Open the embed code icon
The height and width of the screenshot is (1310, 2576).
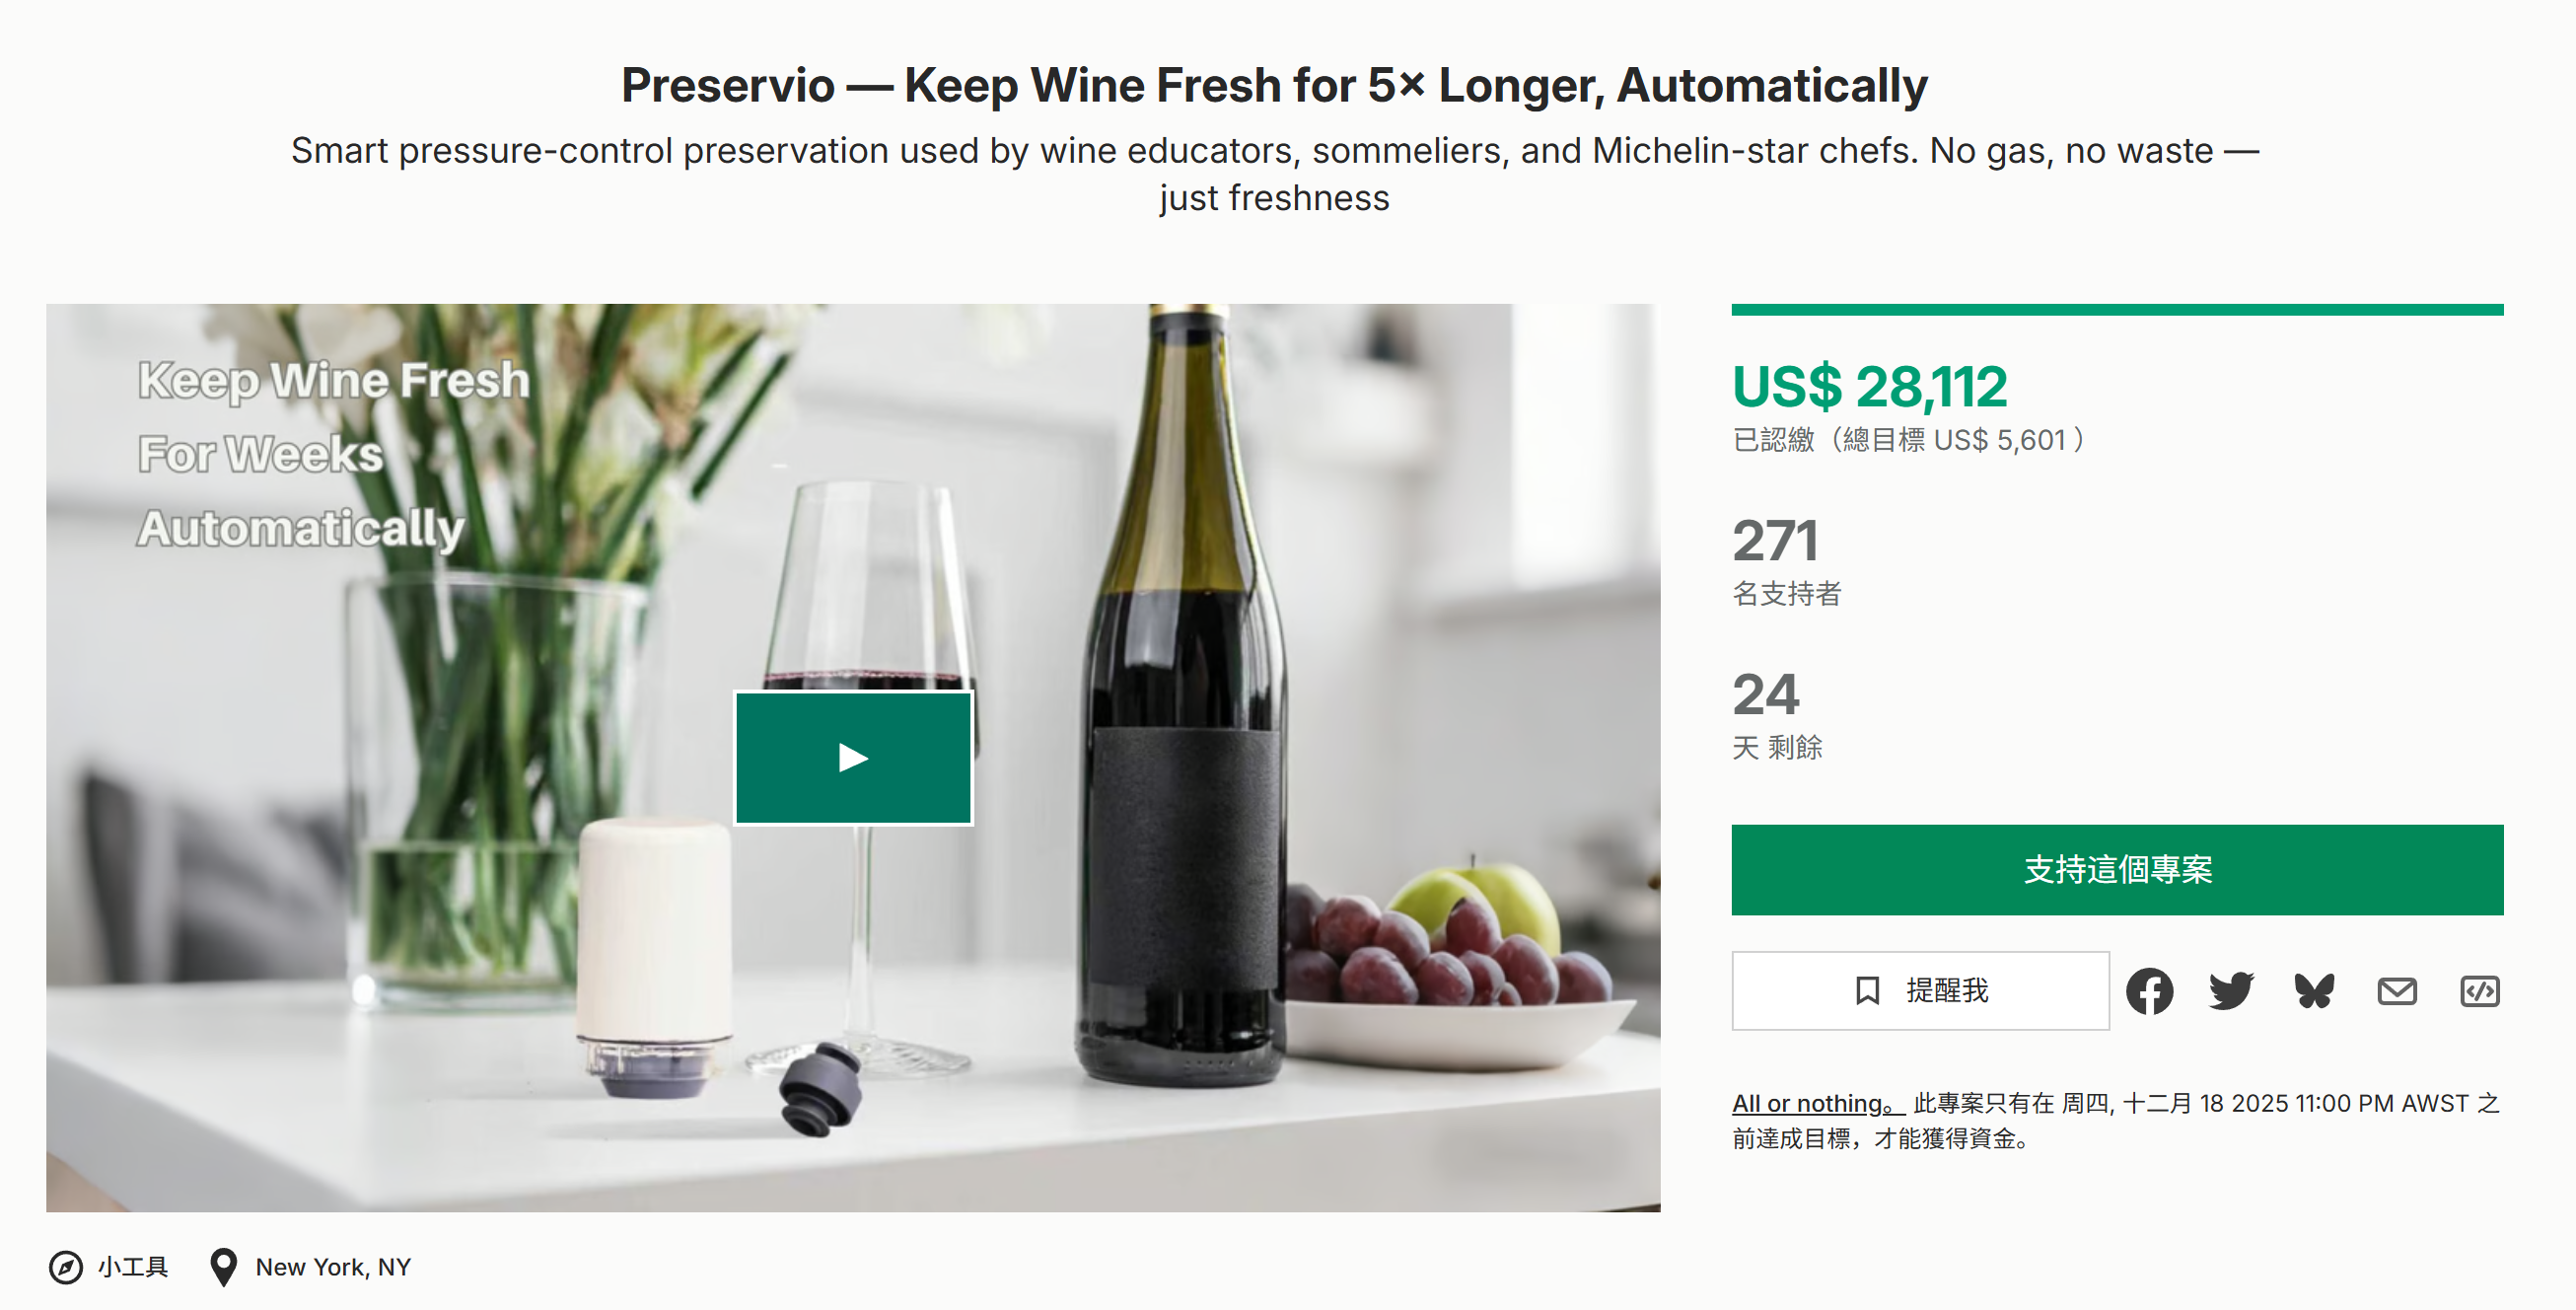pyautogui.click(x=2479, y=991)
